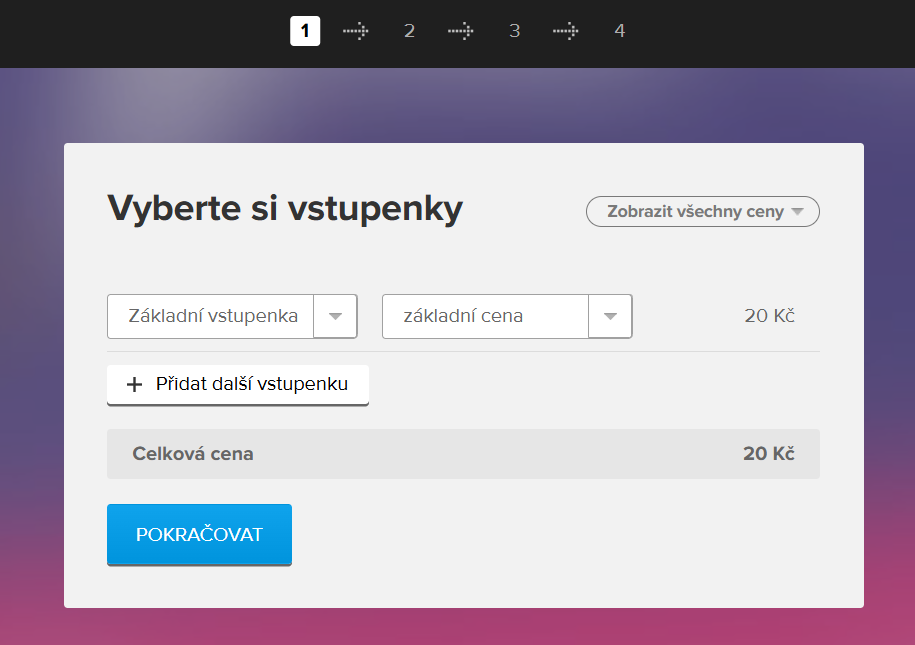Select step 3 in the progress bar
The height and width of the screenshot is (645, 915).
point(514,30)
